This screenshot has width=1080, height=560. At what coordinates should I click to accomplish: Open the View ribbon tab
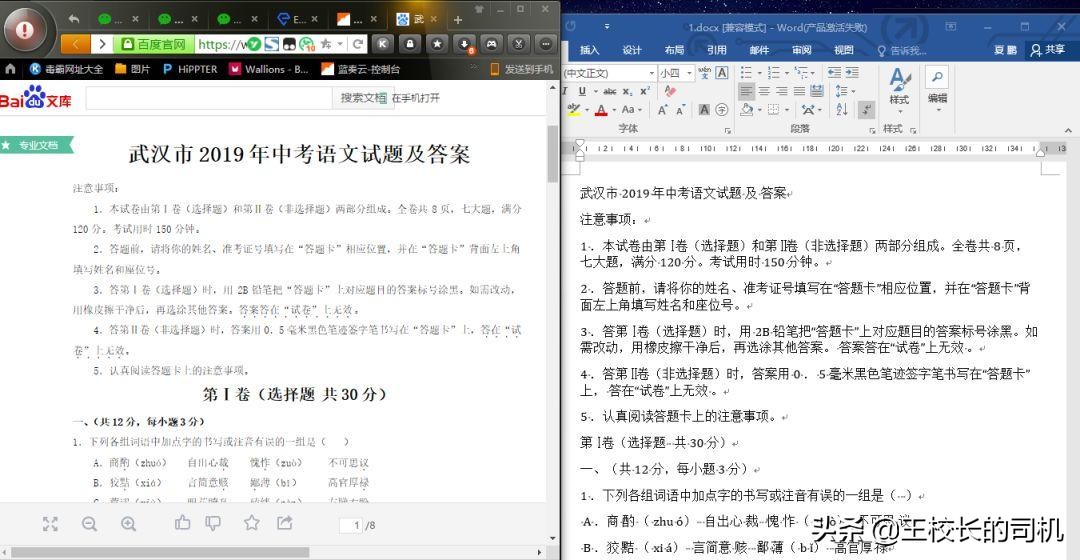844,50
